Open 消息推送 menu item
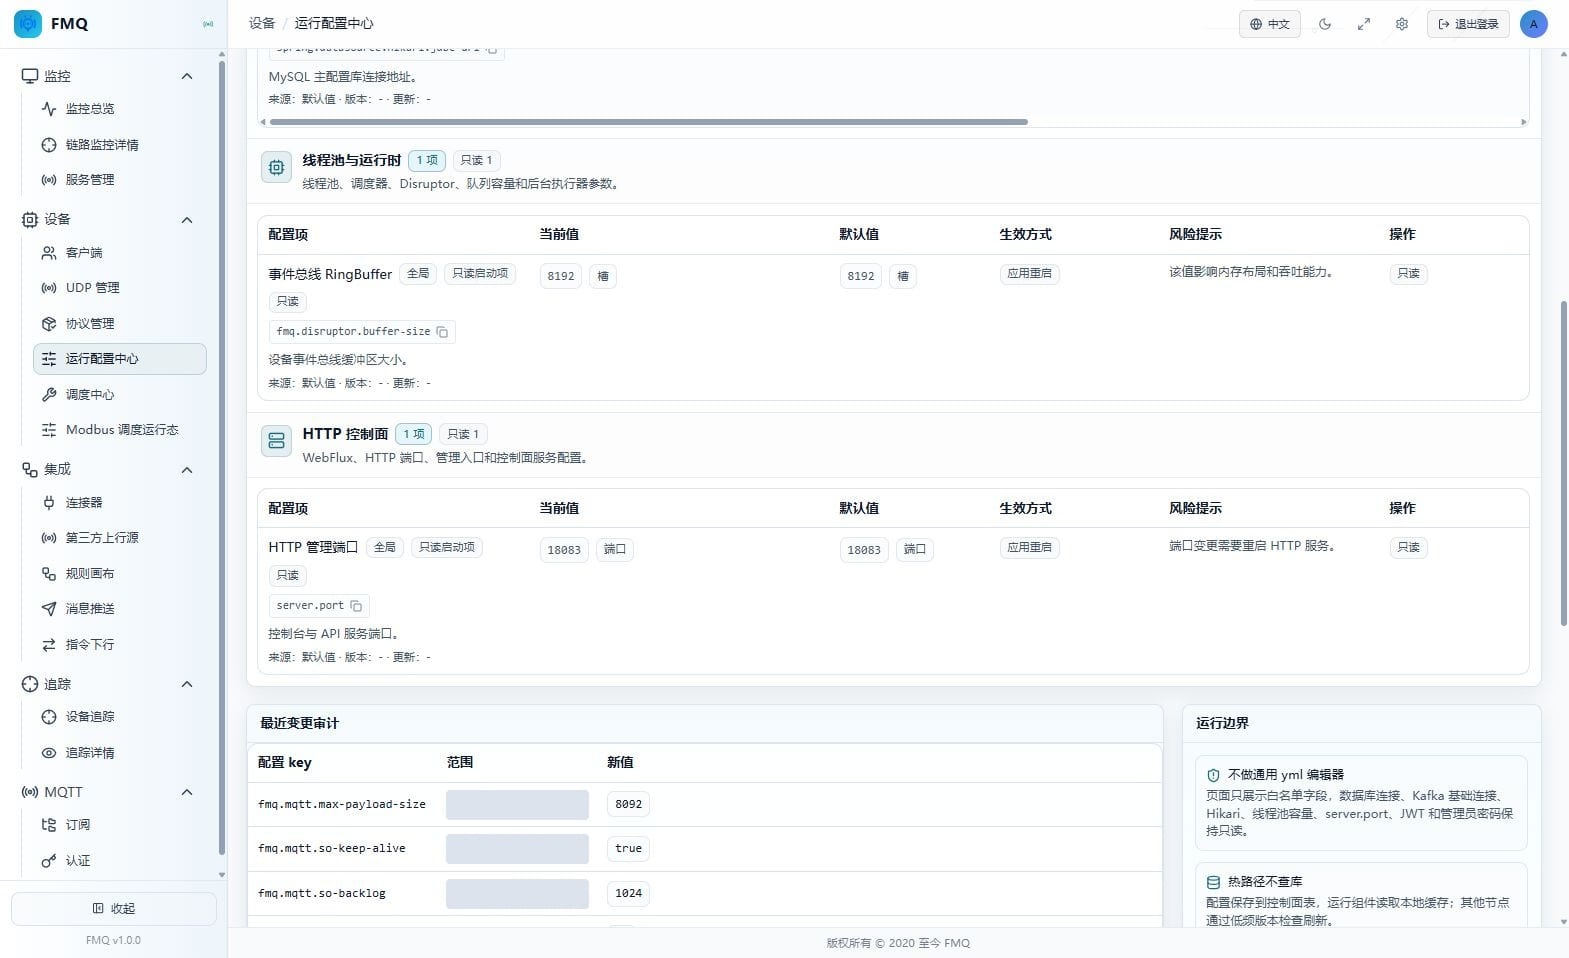 coord(120,609)
